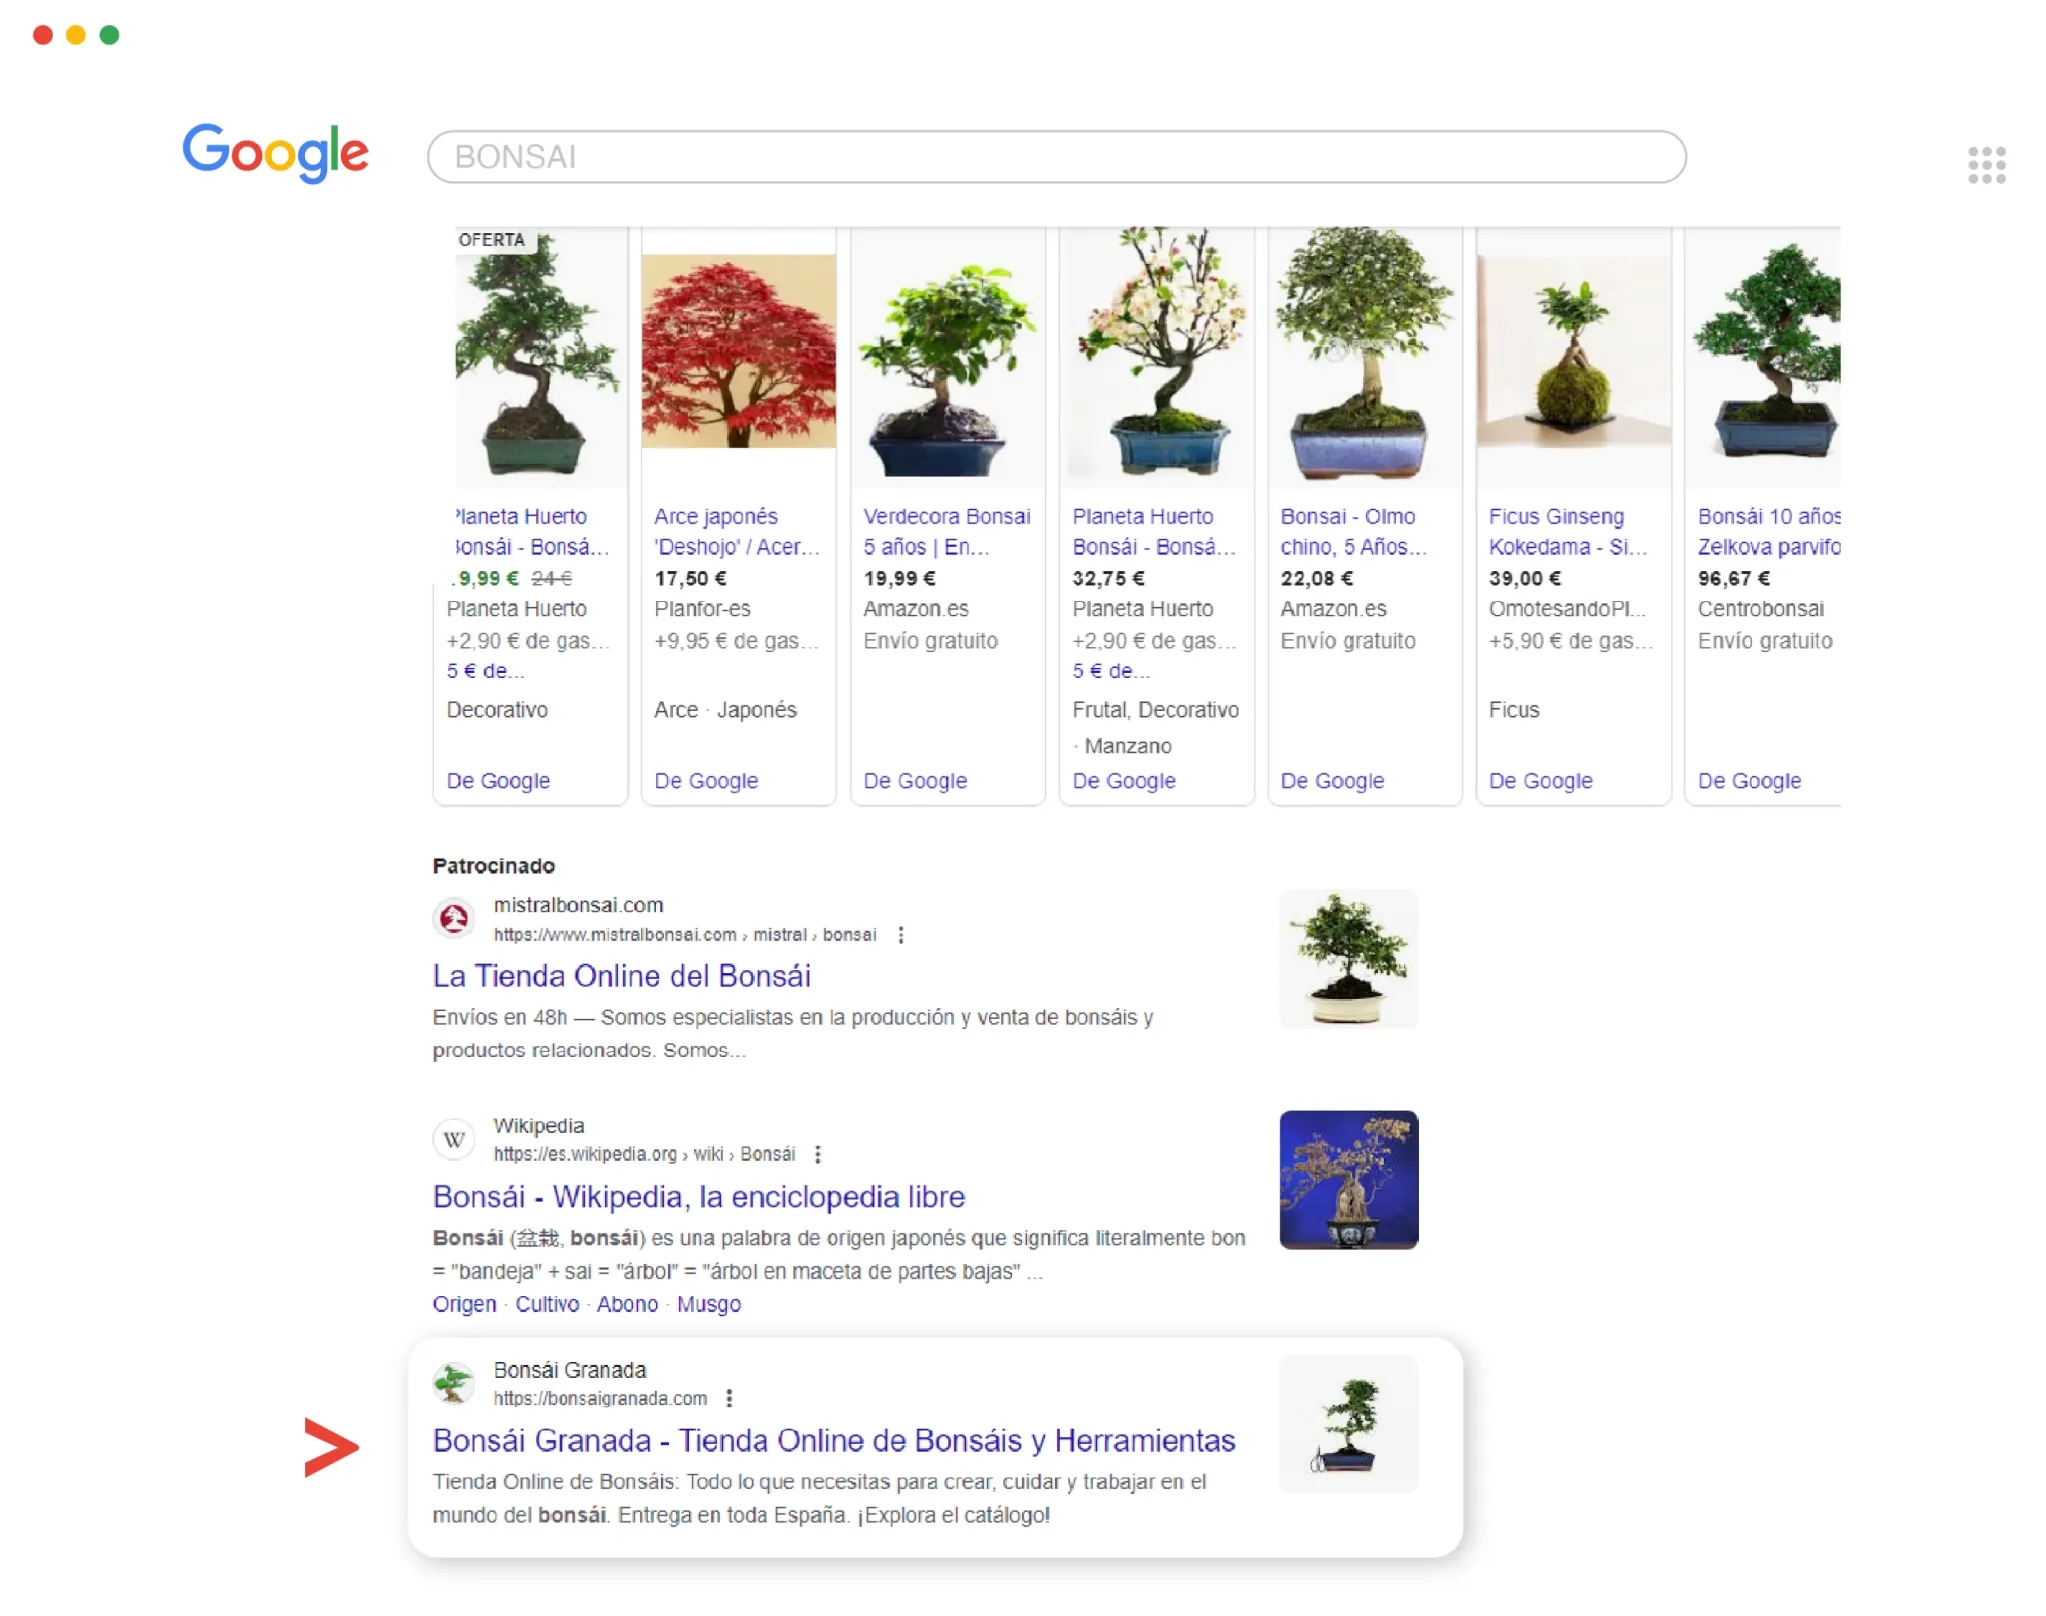Image resolution: width=2046 pixels, height=1616 pixels.
Task: Click the mistralbonsai result thumbnail
Action: pyautogui.click(x=1349, y=959)
